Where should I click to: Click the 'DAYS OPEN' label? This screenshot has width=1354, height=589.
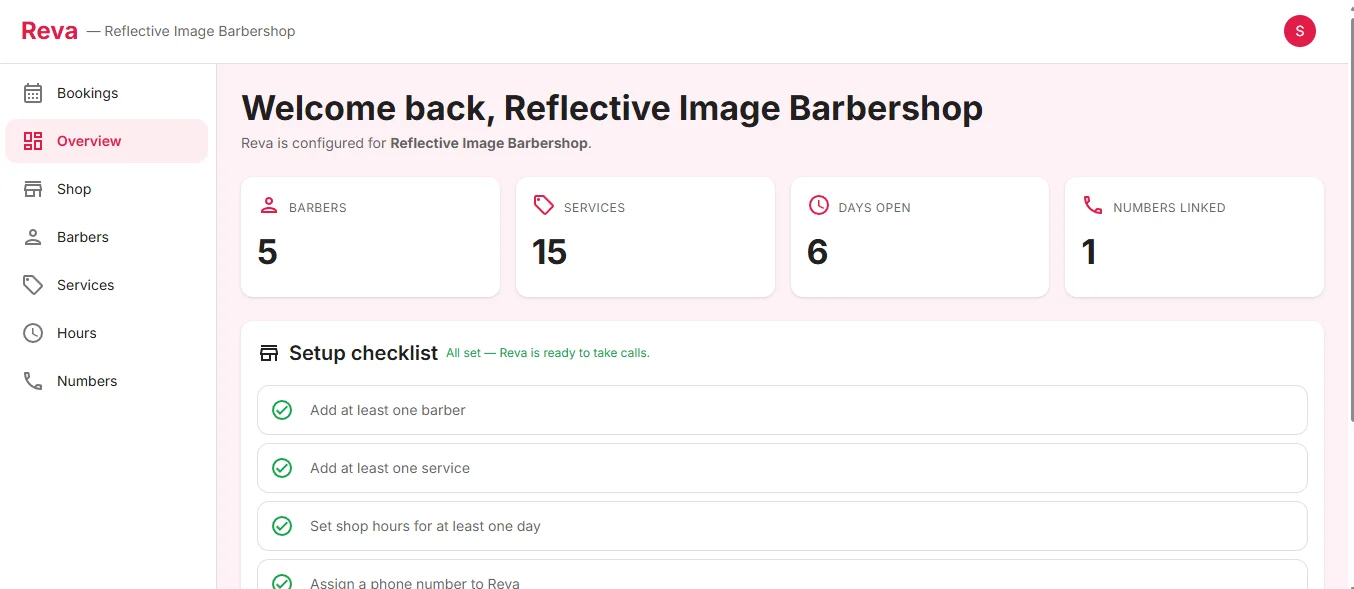(874, 208)
